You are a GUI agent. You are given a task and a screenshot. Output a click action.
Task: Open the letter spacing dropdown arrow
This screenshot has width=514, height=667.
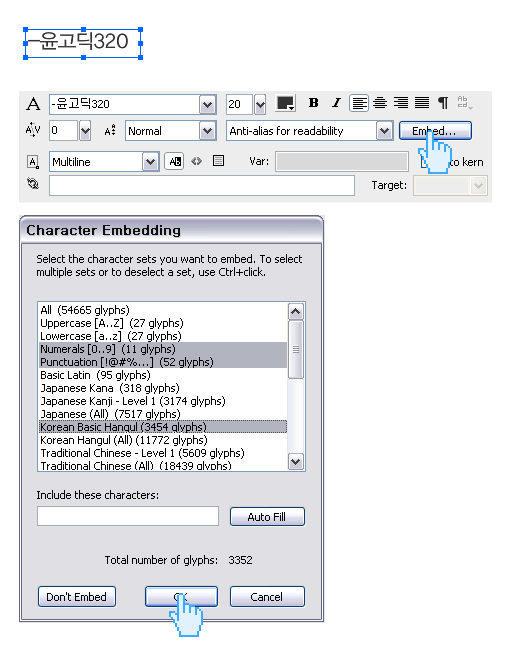point(85,131)
